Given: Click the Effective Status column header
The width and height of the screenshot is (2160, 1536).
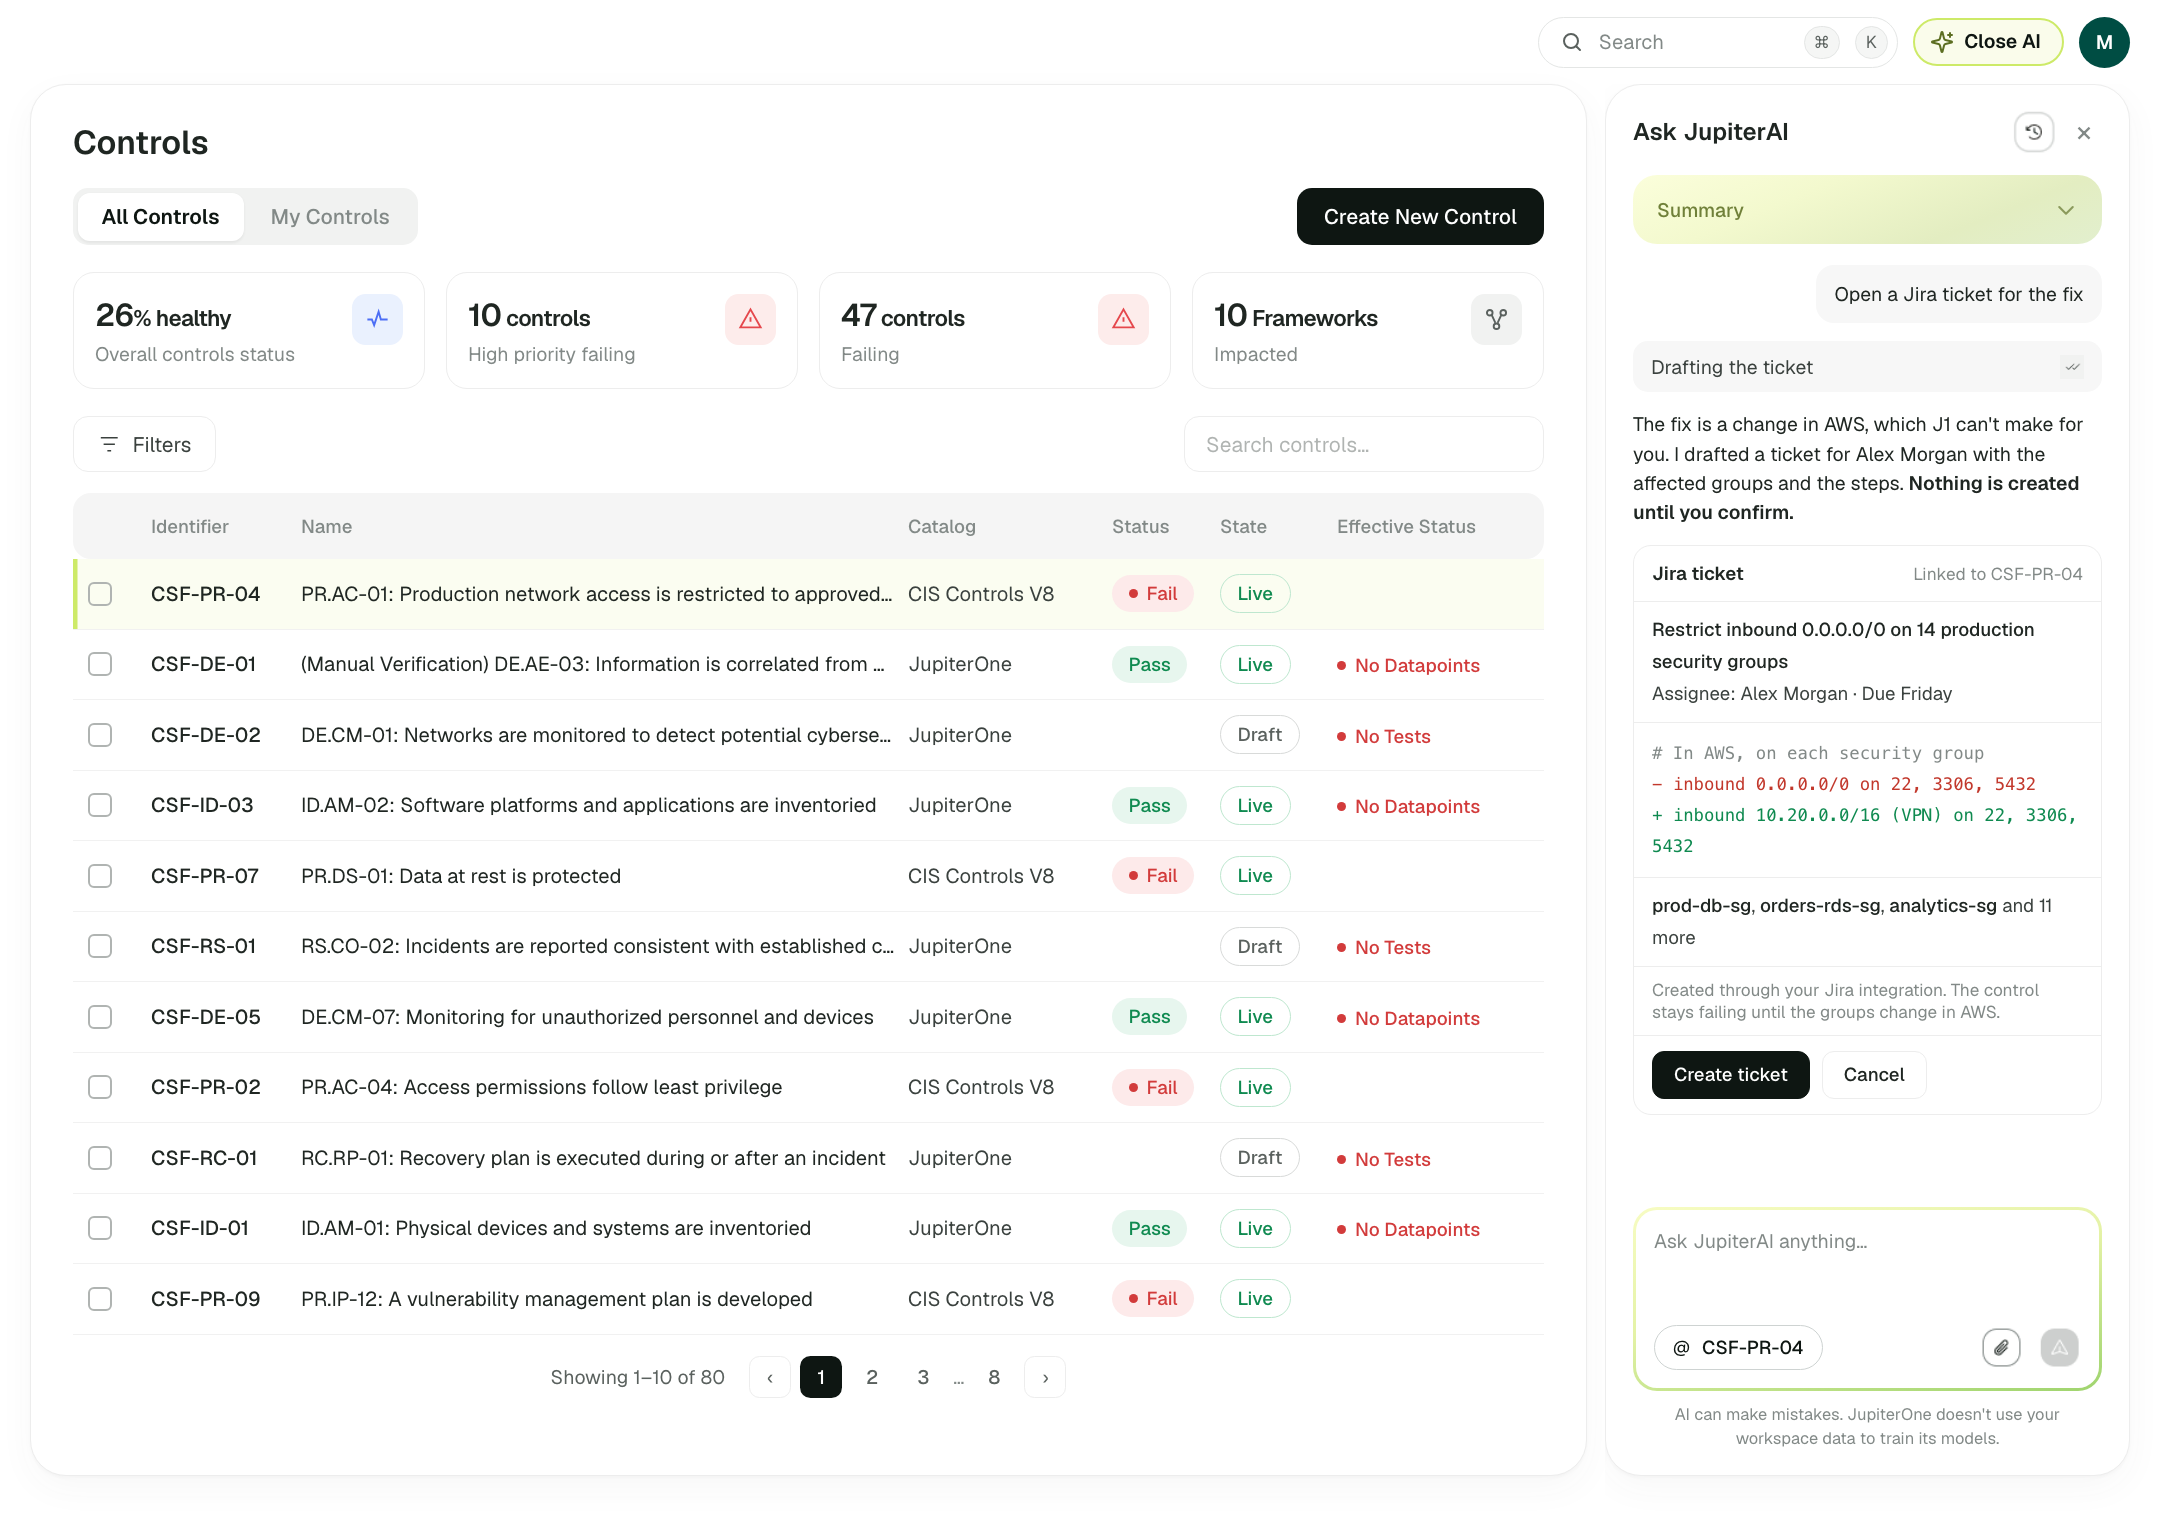Looking at the screenshot, I should pyautogui.click(x=1406, y=526).
